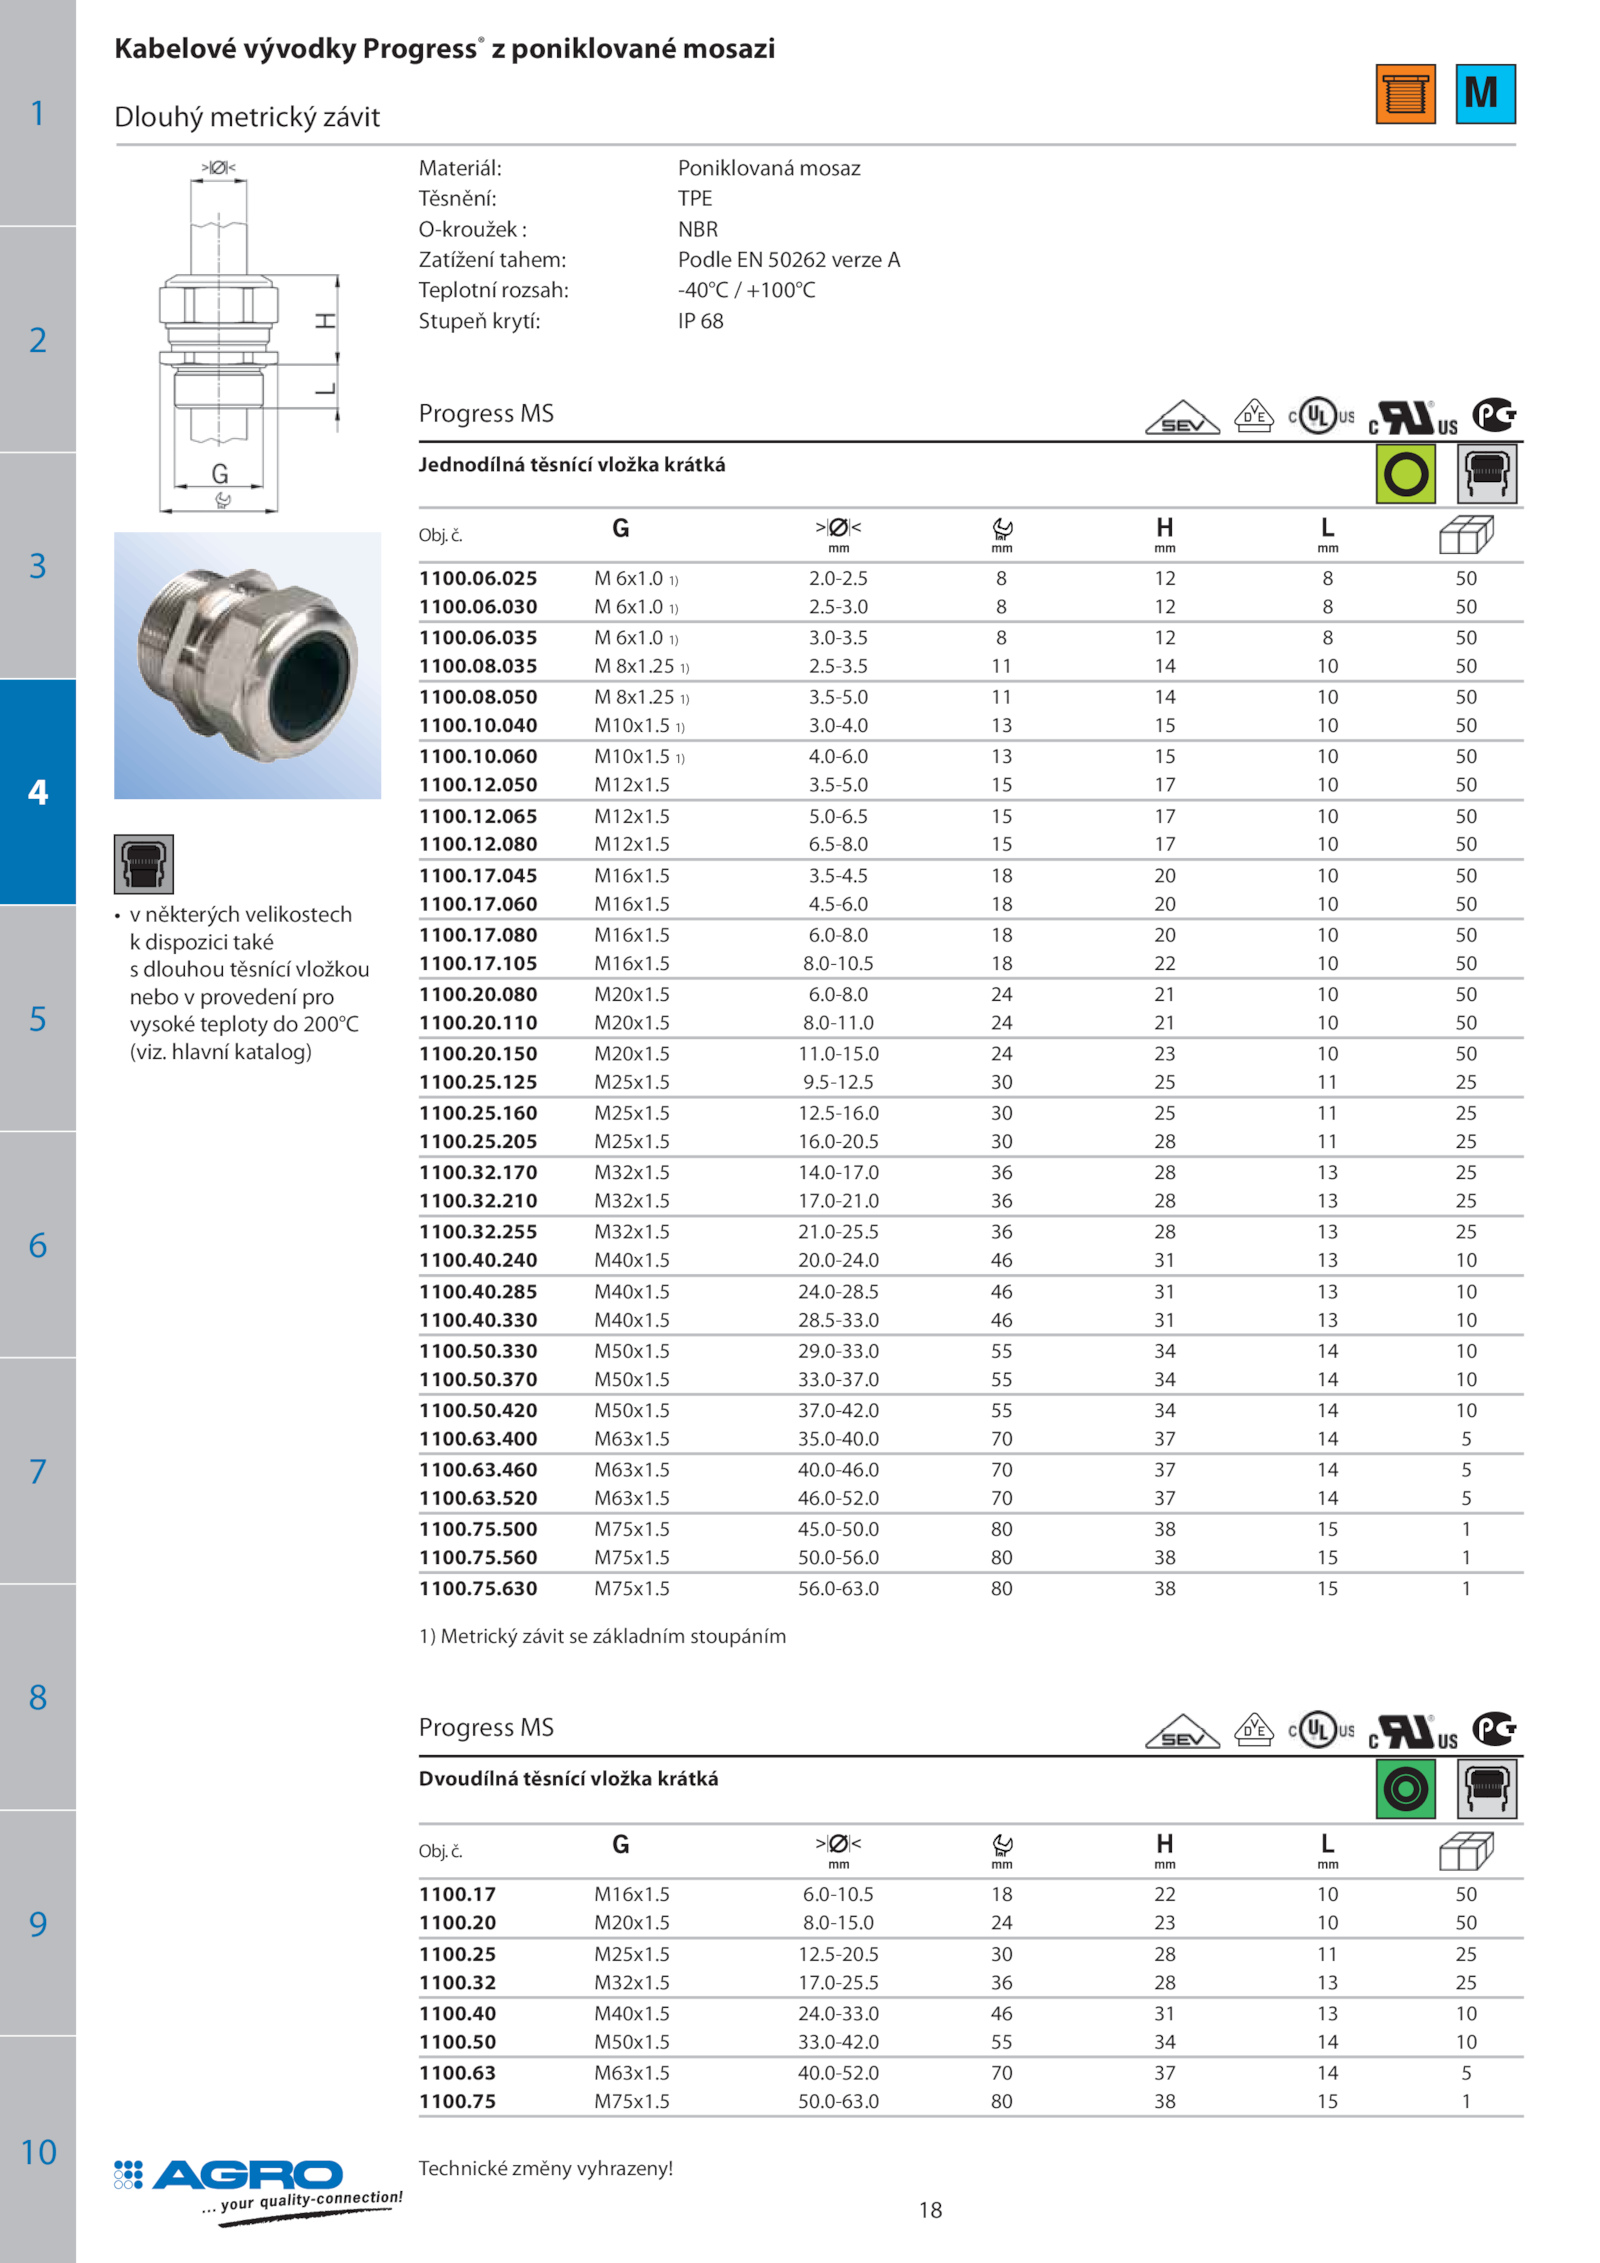Go to side tab 9
The image size is (1600, 2263).
point(38,1924)
